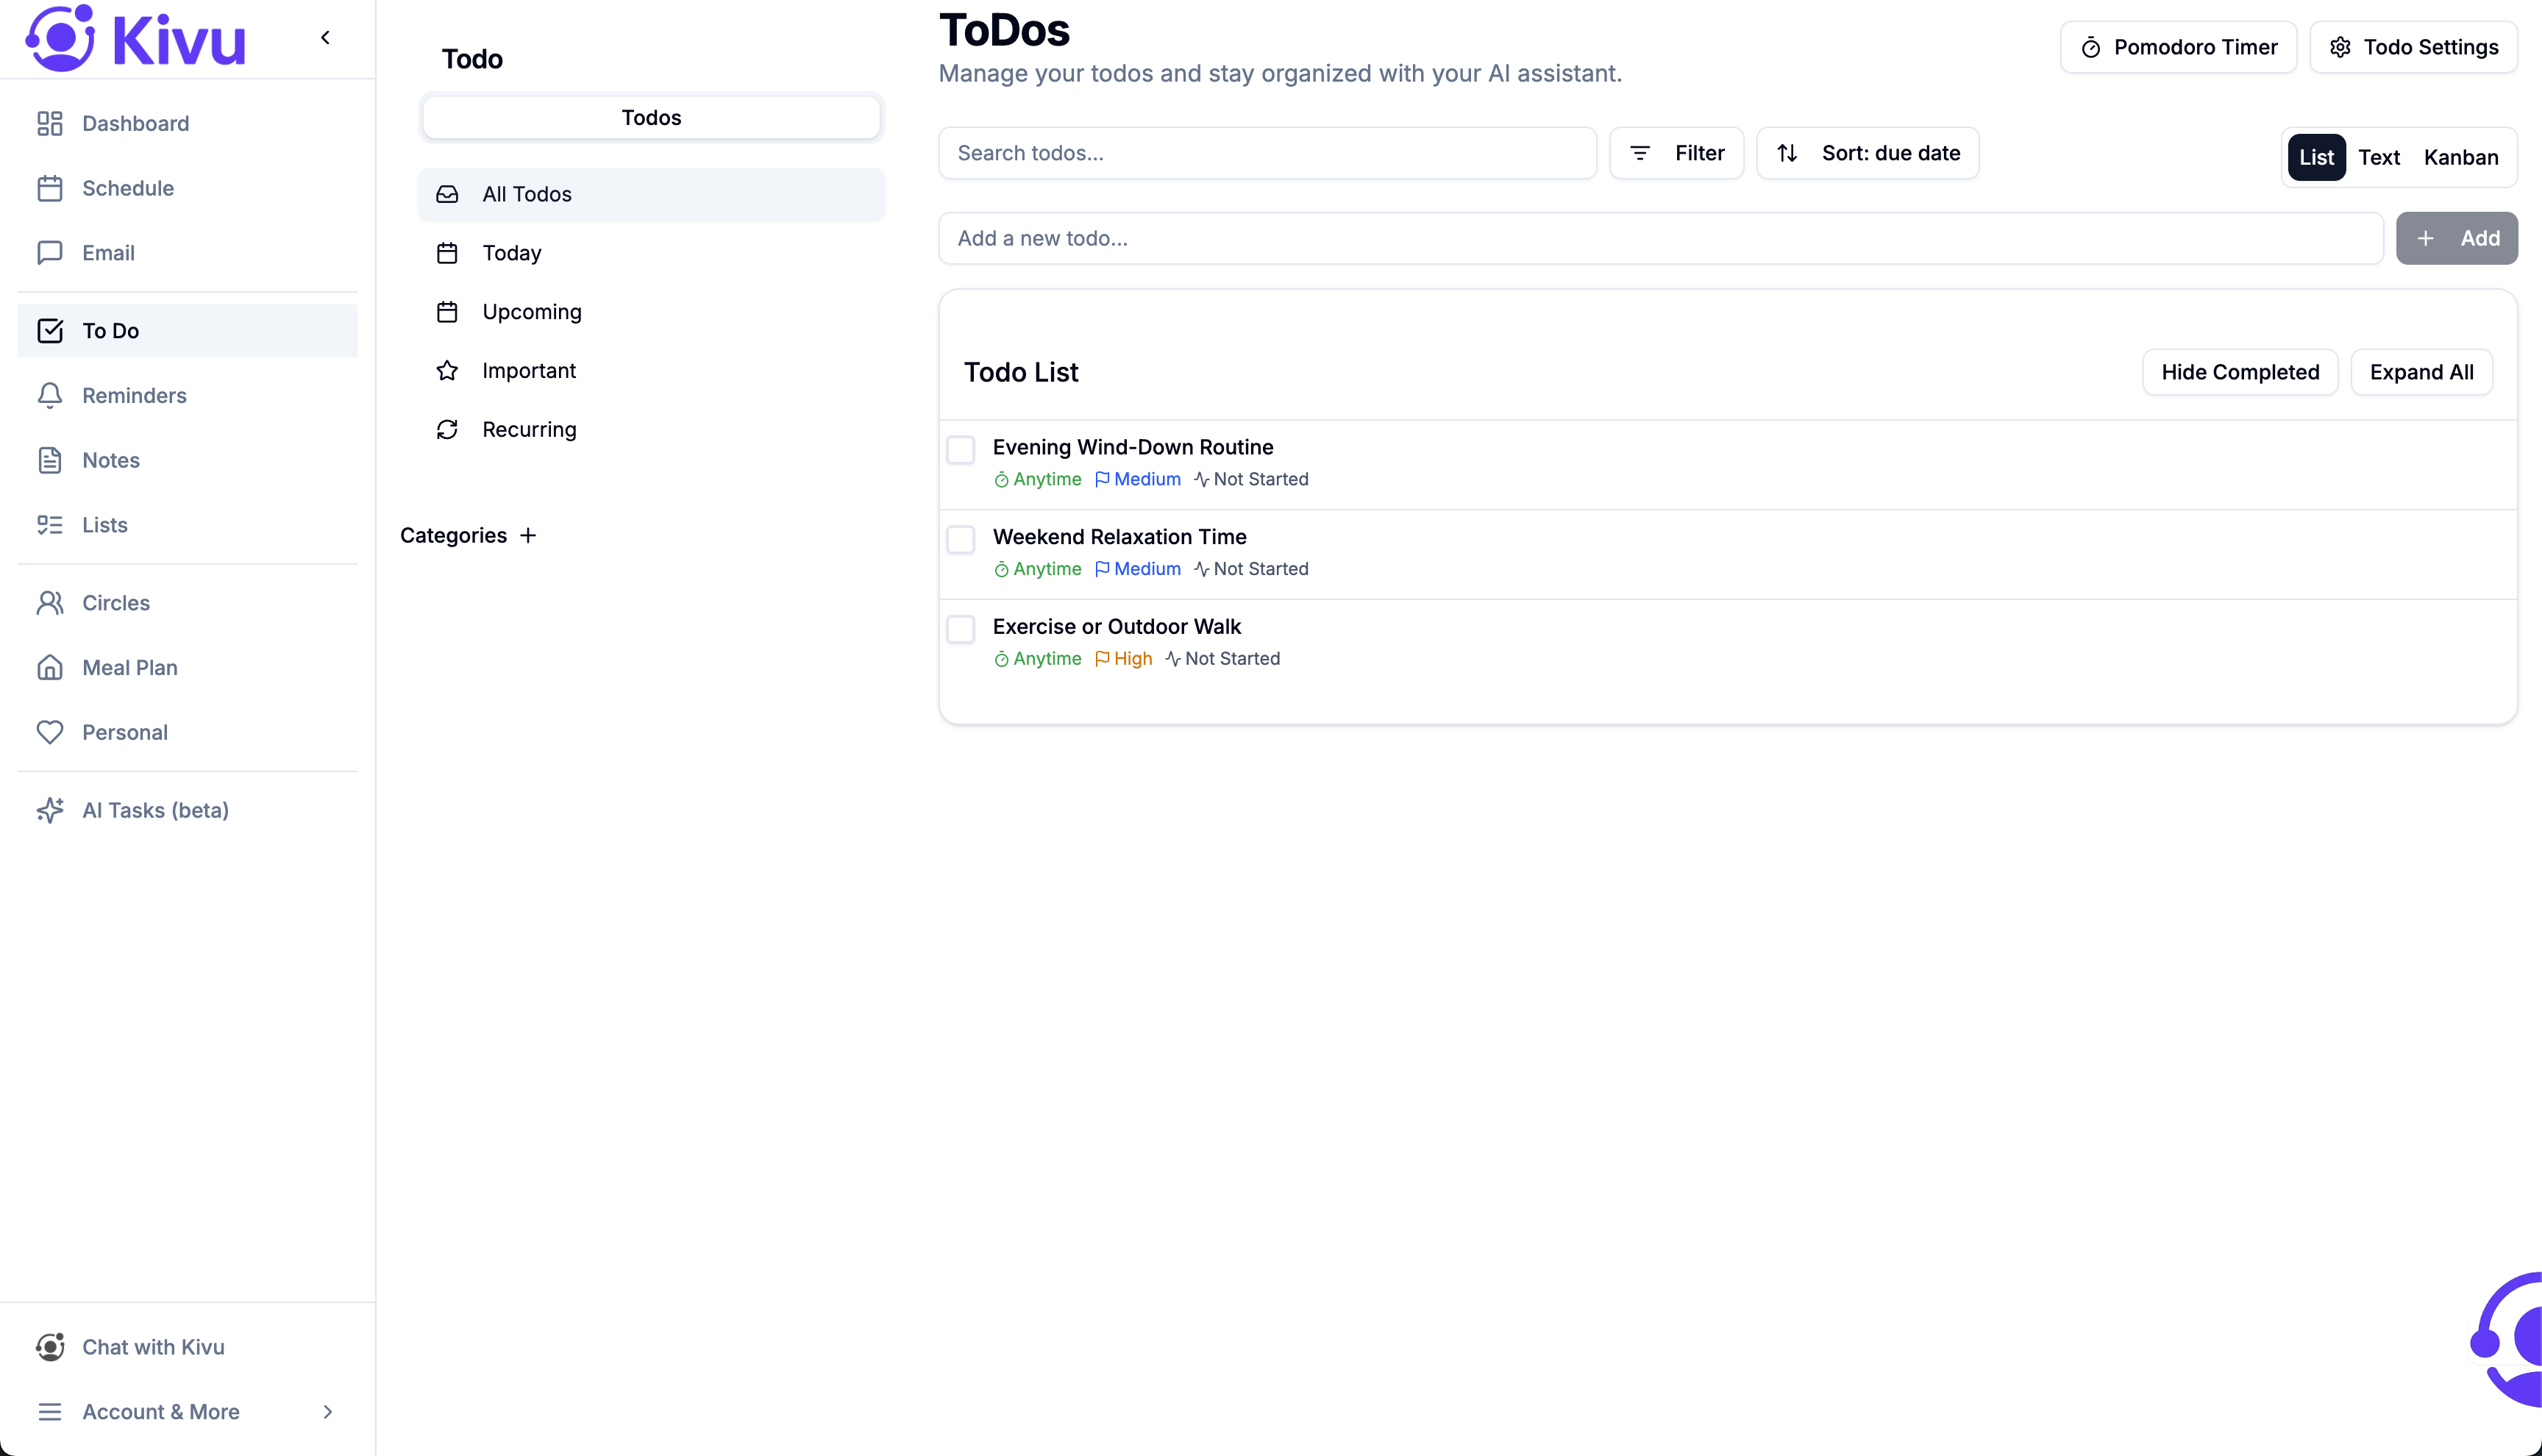Open the Reminders bell icon

pos(51,395)
